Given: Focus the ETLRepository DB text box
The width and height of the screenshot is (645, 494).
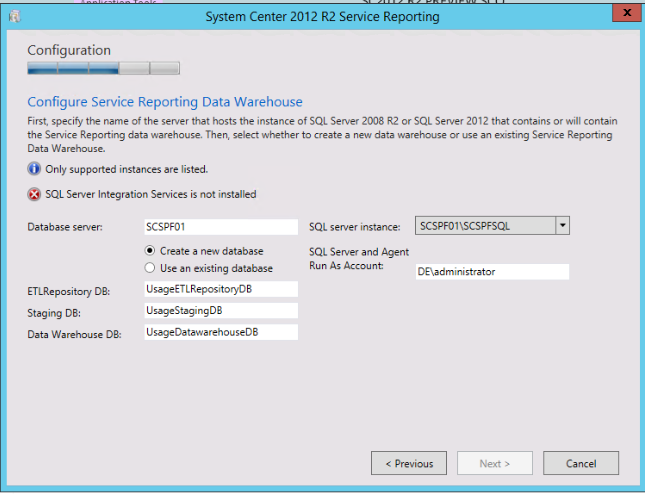Looking at the screenshot, I should click(x=220, y=289).
